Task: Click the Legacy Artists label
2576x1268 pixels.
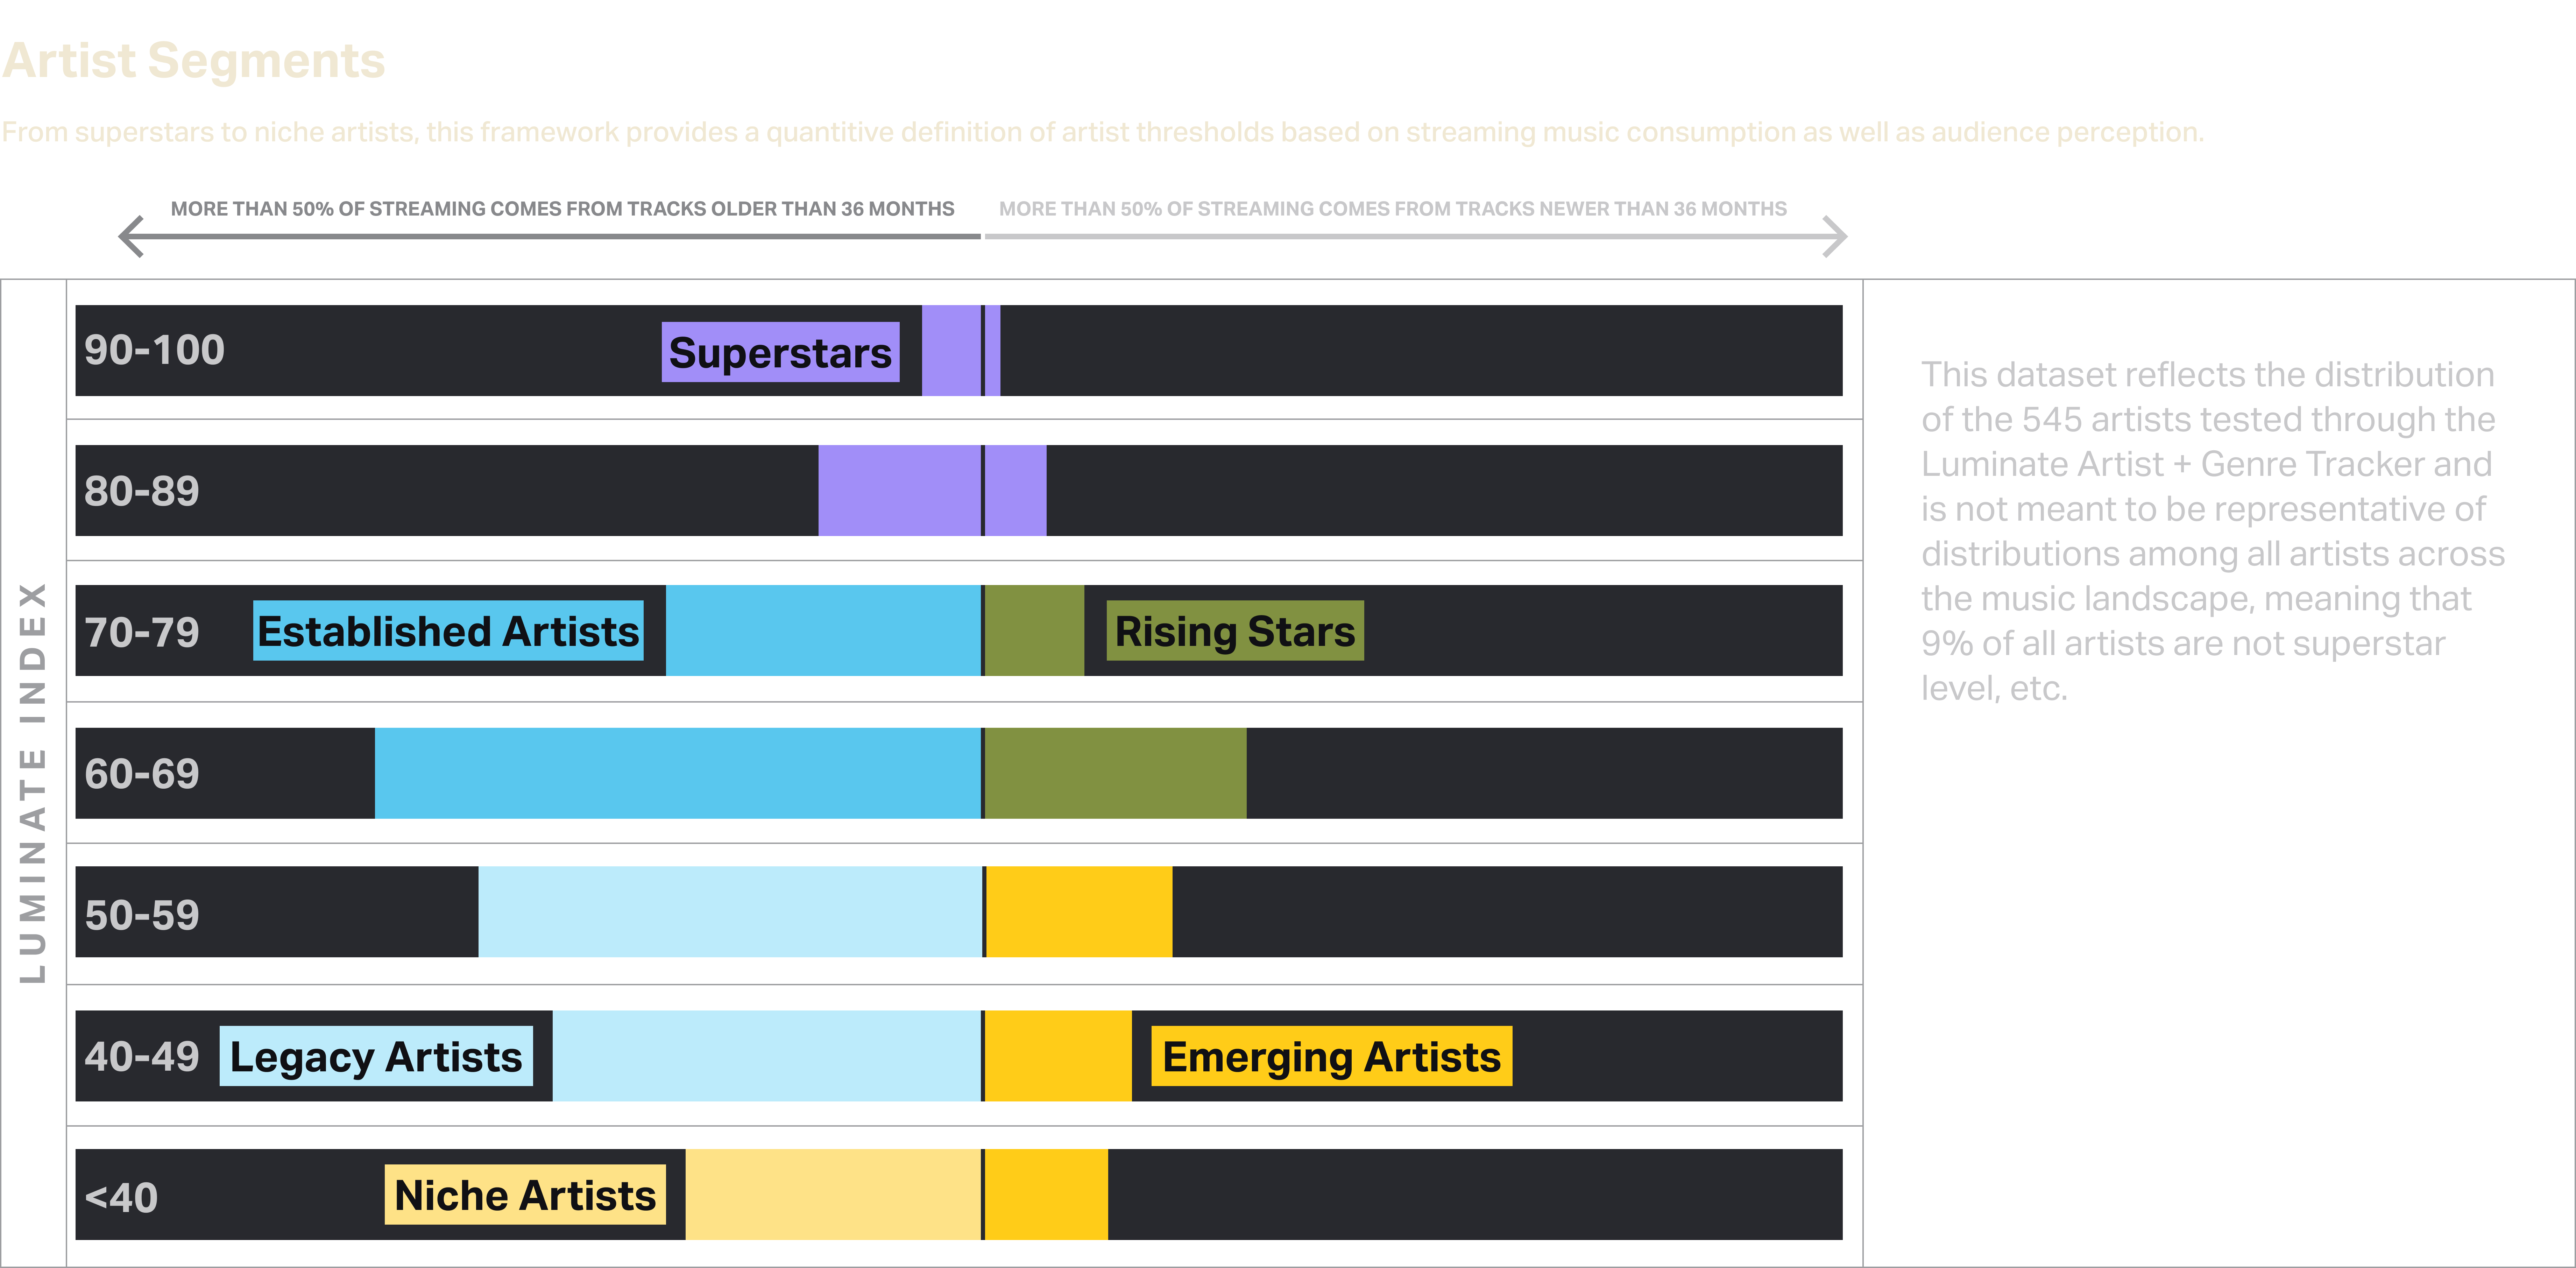Action: pyautogui.click(x=376, y=1056)
